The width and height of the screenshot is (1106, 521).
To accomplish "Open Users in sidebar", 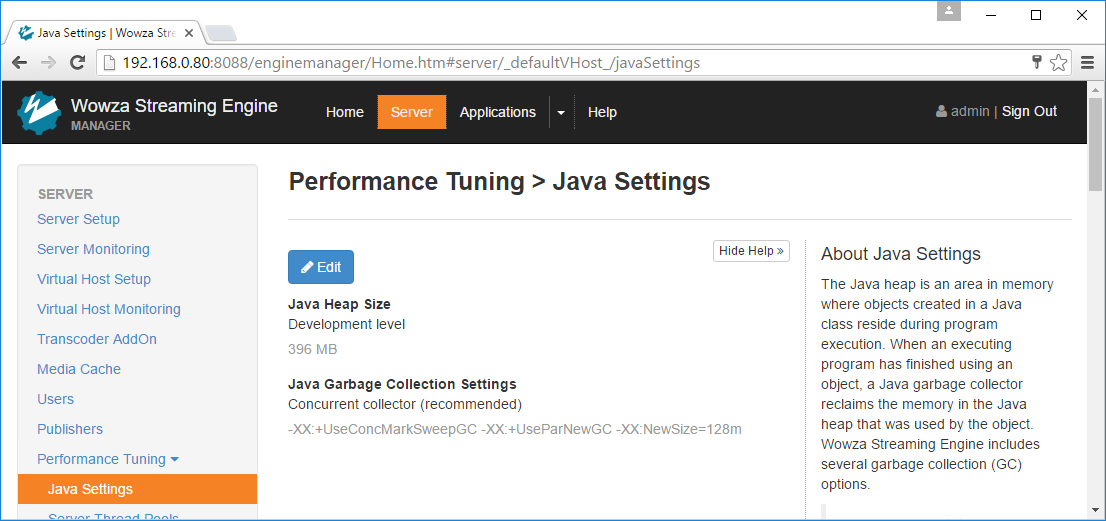I will pyautogui.click(x=55, y=399).
